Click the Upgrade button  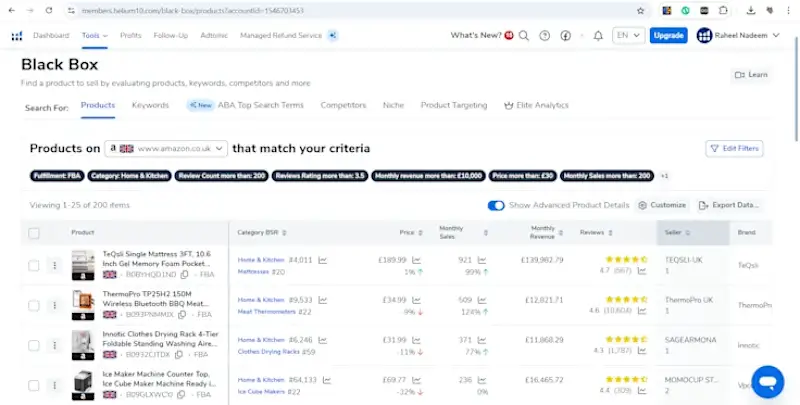[668, 36]
